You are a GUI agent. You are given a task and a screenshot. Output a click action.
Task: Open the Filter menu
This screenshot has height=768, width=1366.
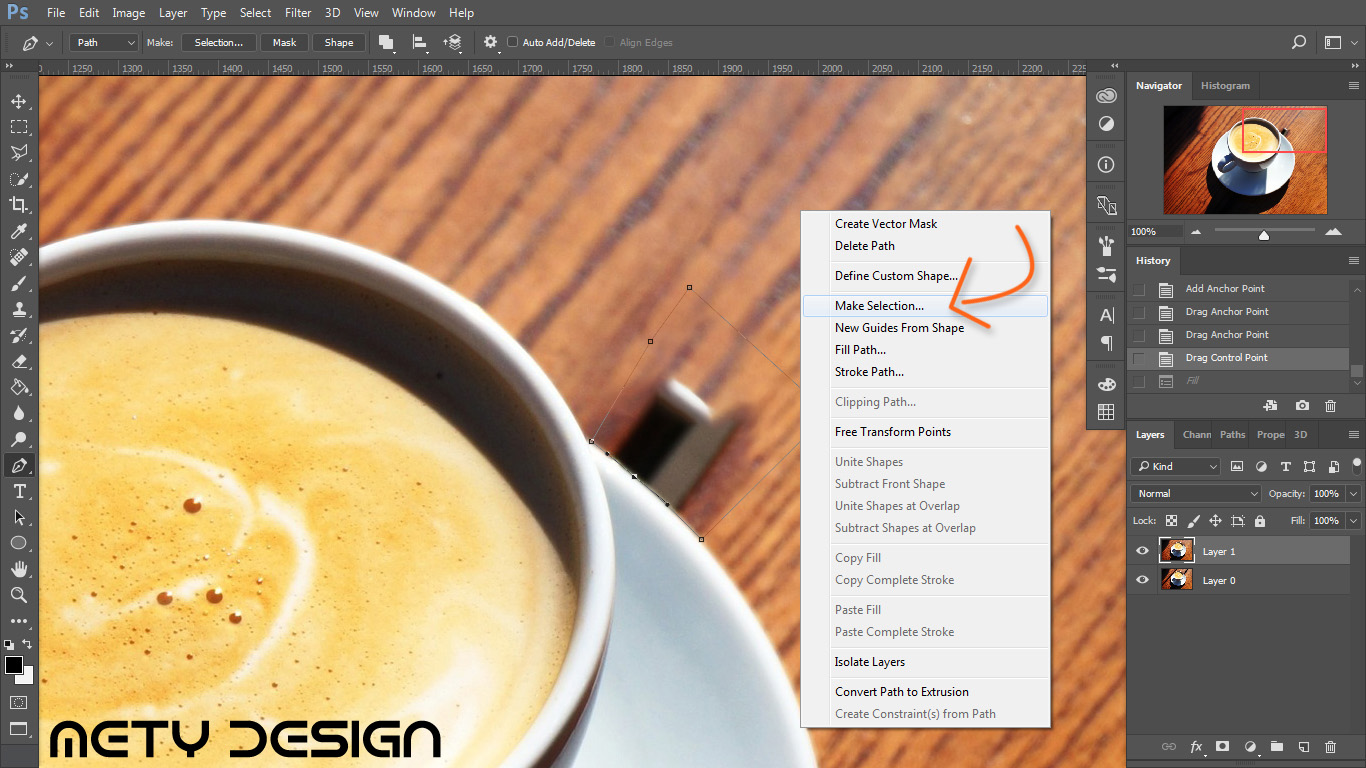pyautogui.click(x=298, y=13)
